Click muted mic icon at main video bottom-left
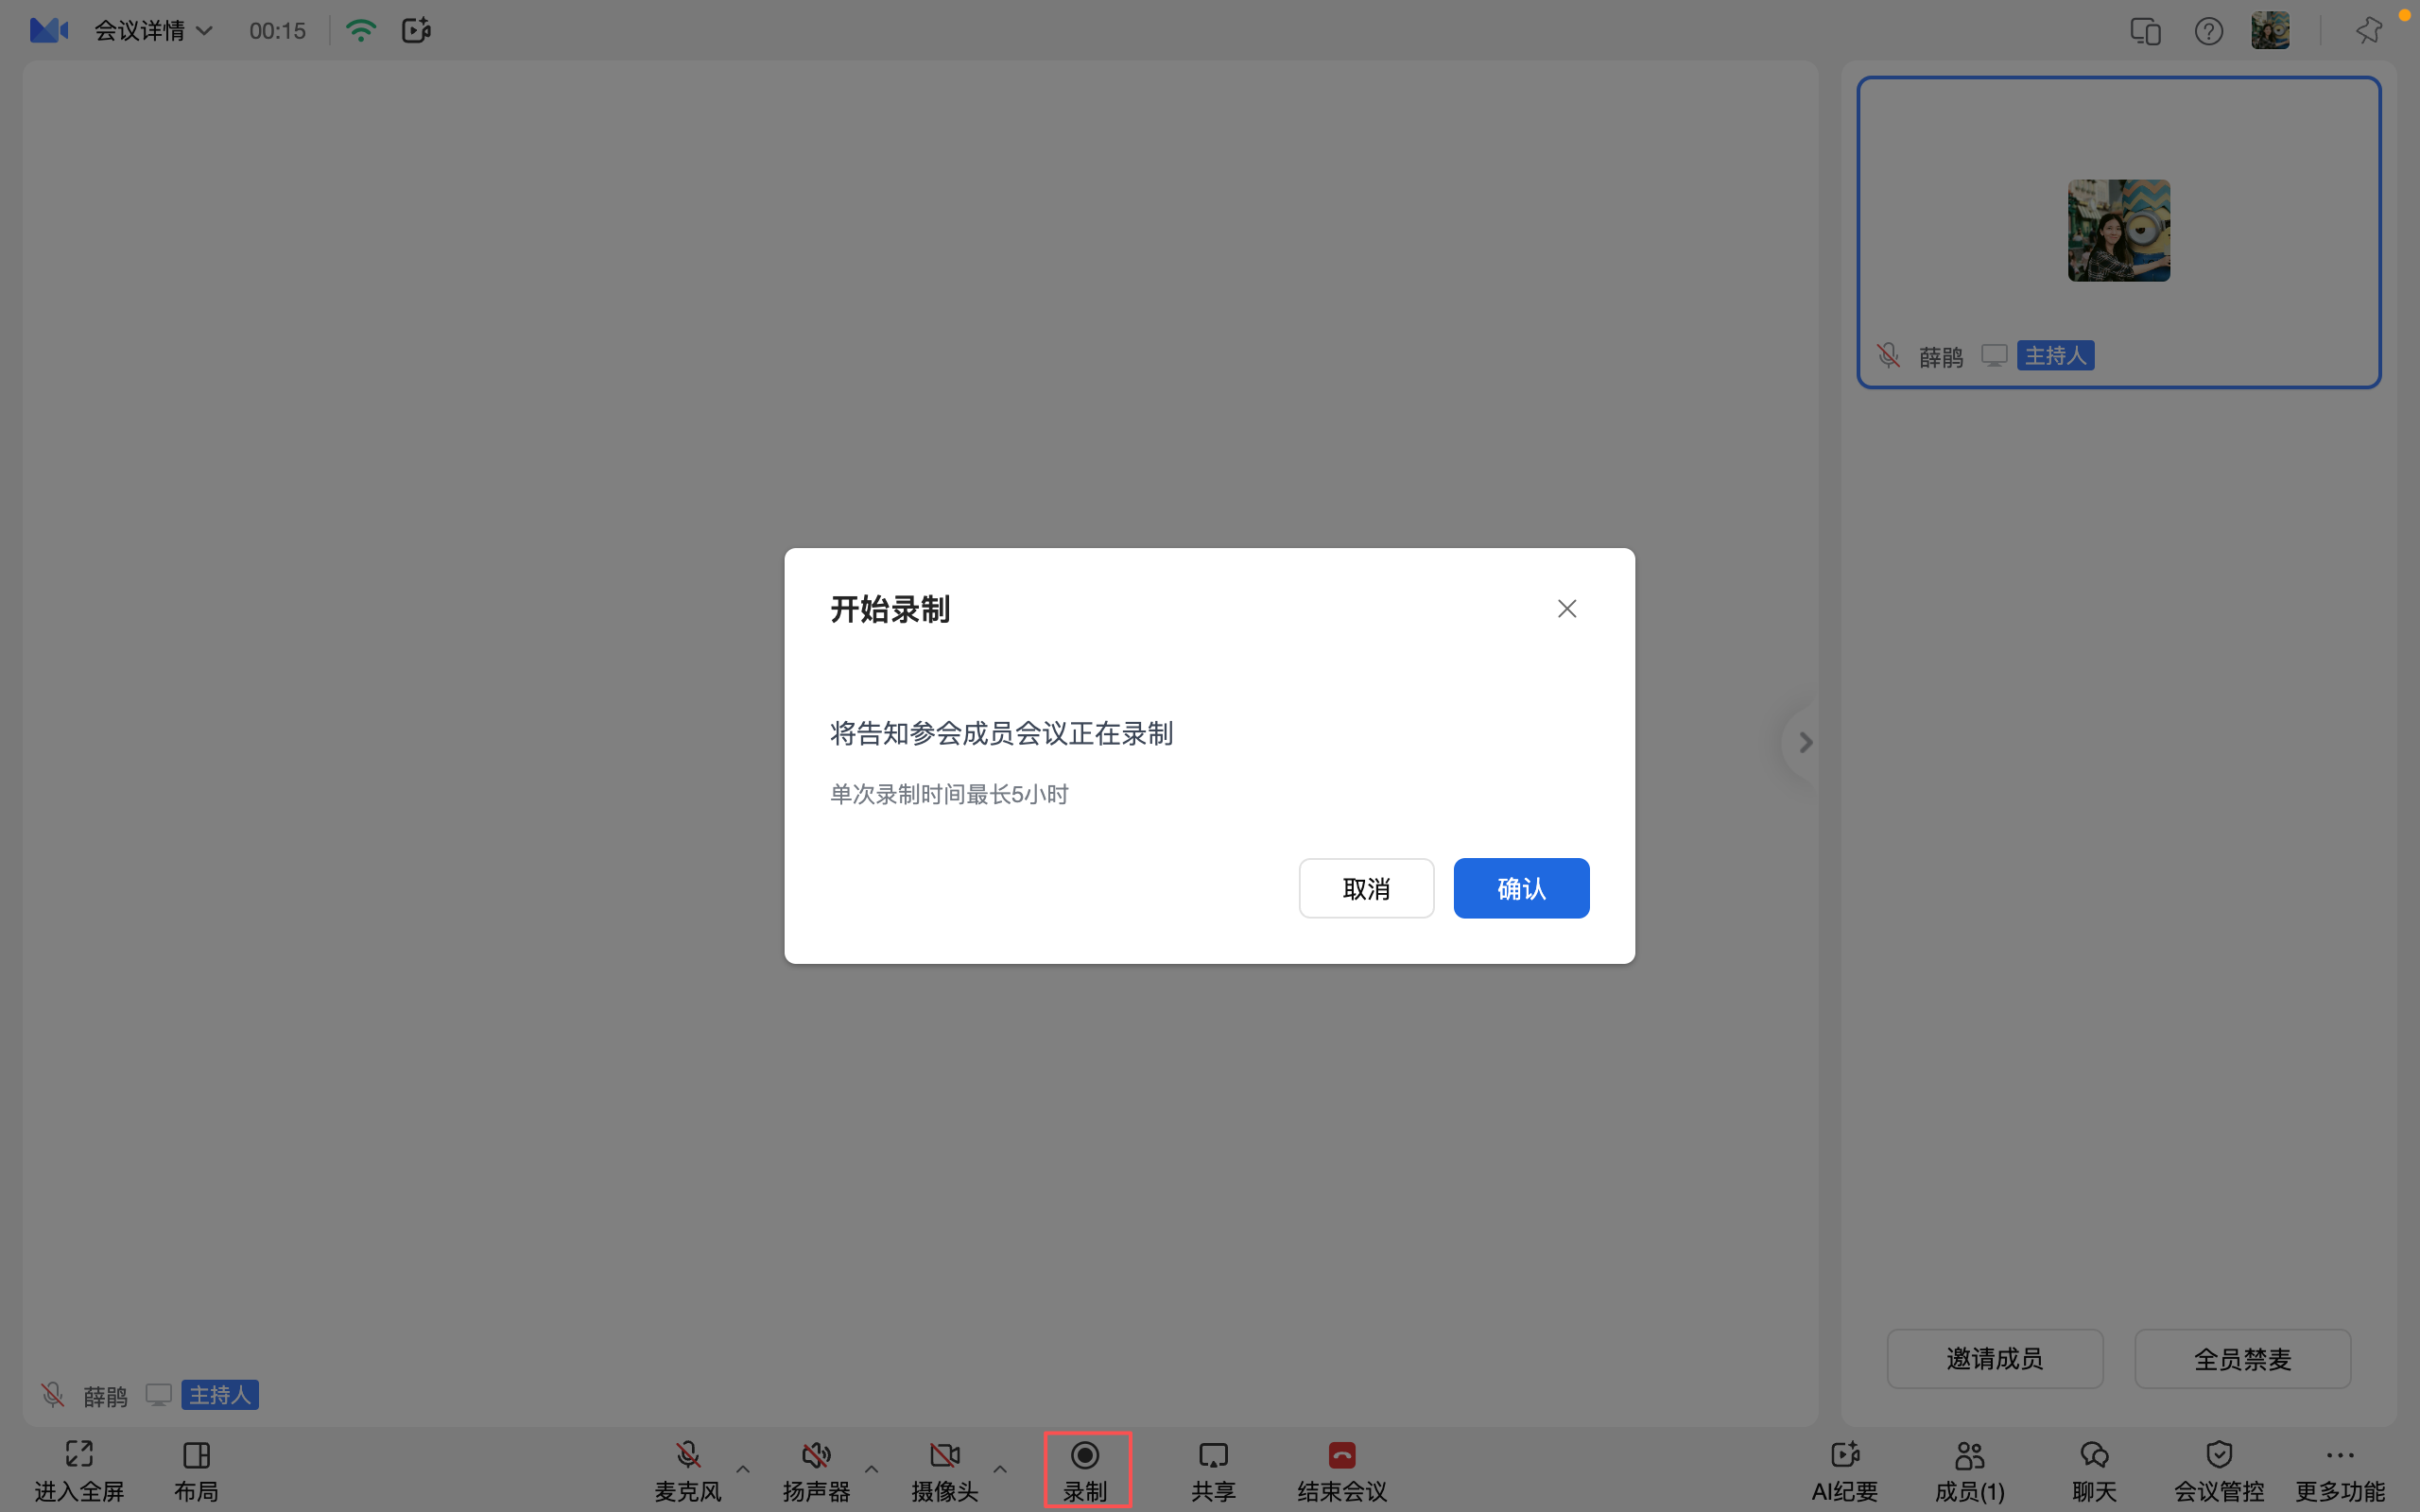 point(52,1394)
